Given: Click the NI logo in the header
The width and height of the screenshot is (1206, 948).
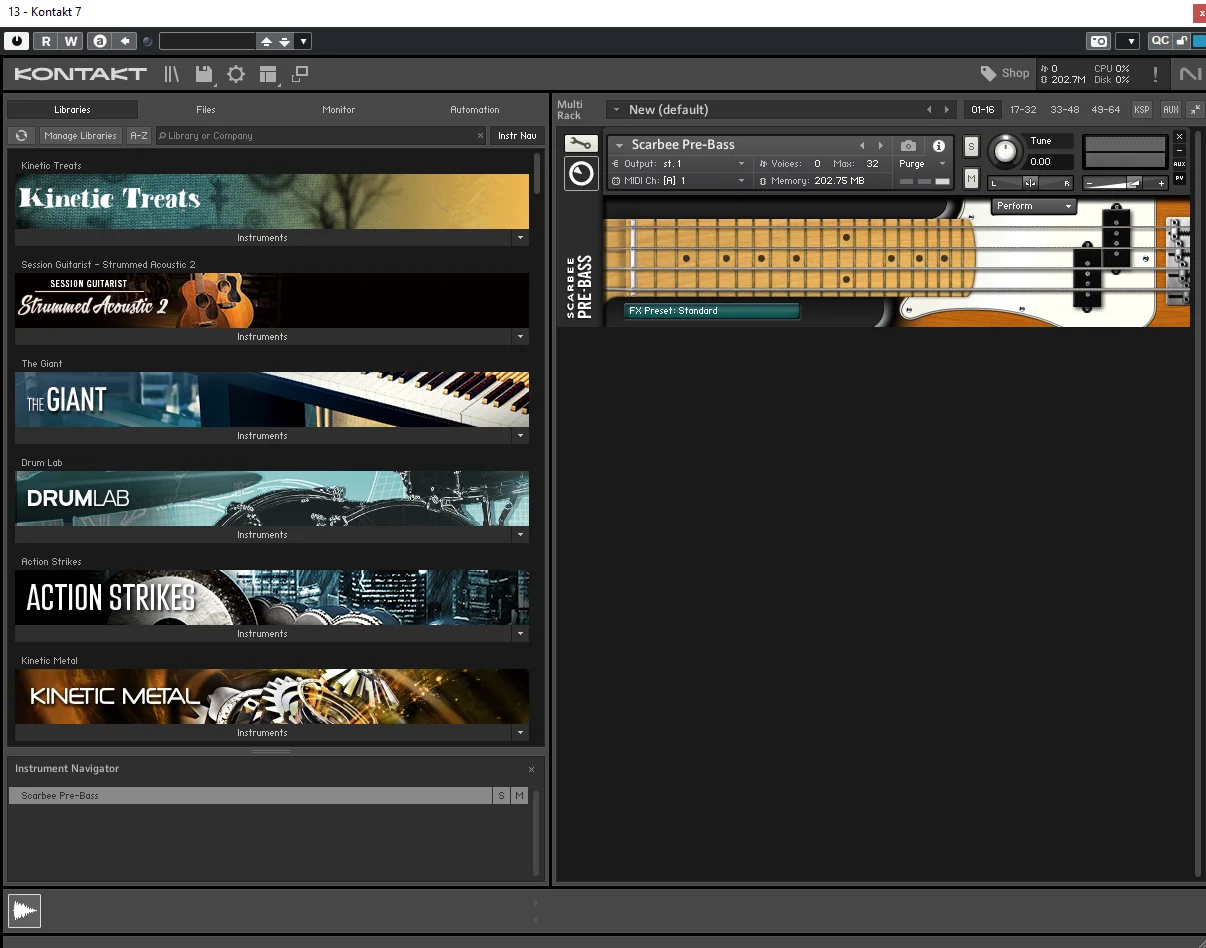Looking at the screenshot, I should pos(1190,74).
